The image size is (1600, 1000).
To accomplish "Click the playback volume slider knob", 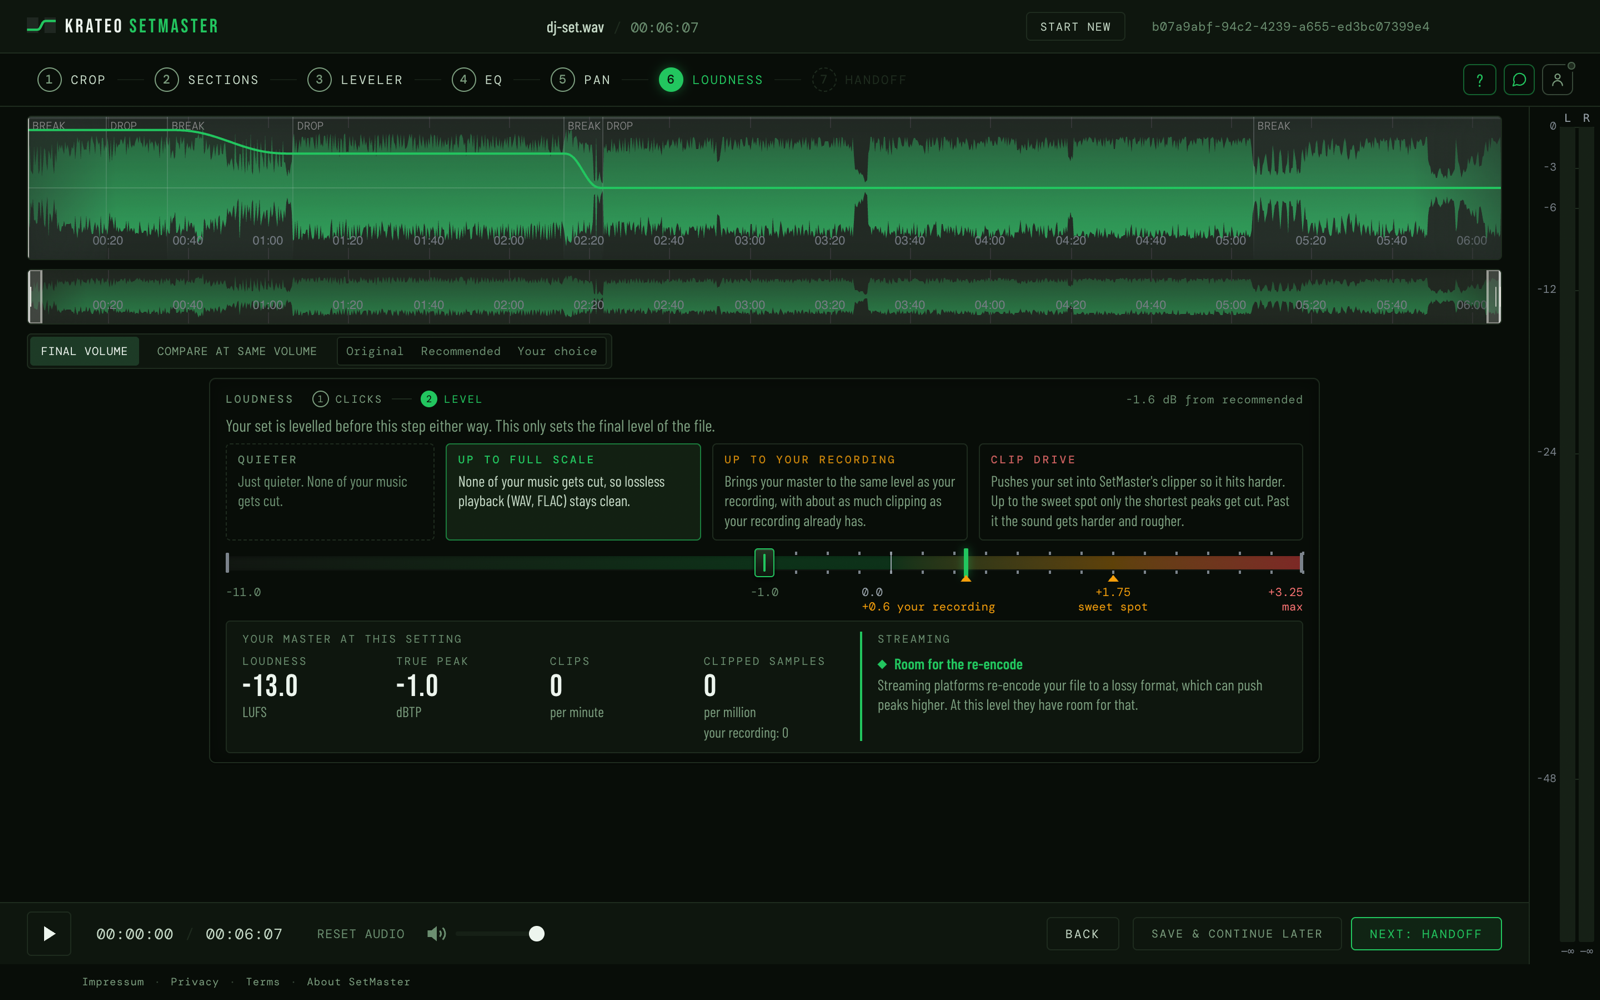I will click(537, 934).
